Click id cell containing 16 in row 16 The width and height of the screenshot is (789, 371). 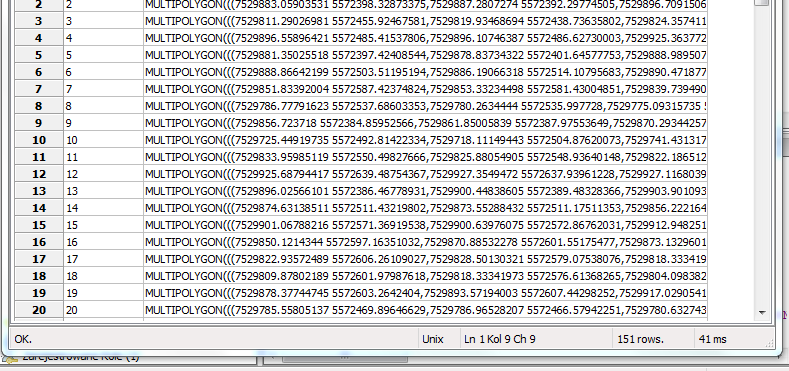104,242
